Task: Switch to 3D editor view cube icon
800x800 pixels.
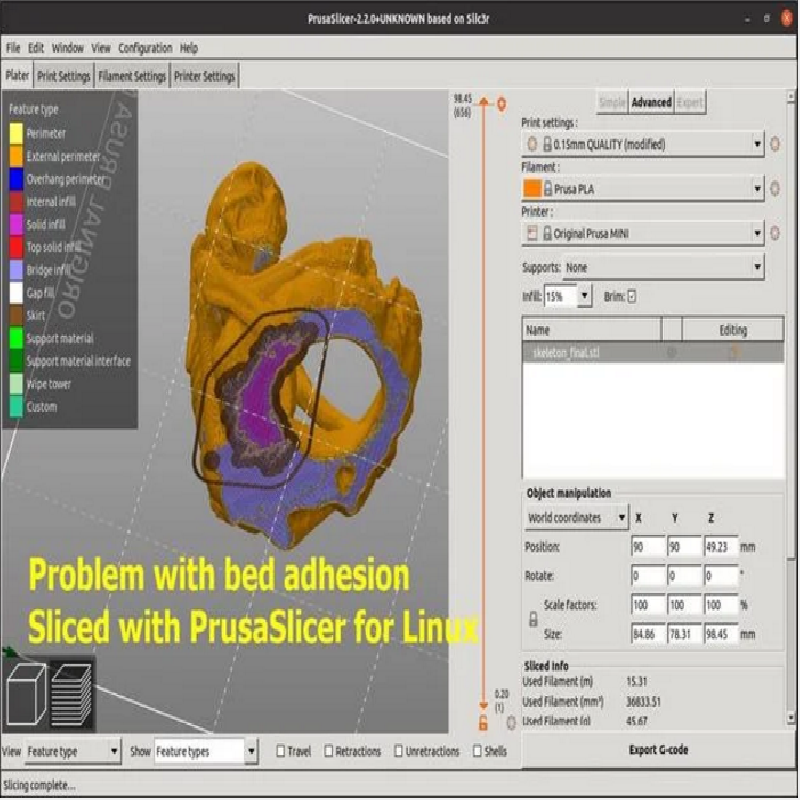Action: (26, 693)
